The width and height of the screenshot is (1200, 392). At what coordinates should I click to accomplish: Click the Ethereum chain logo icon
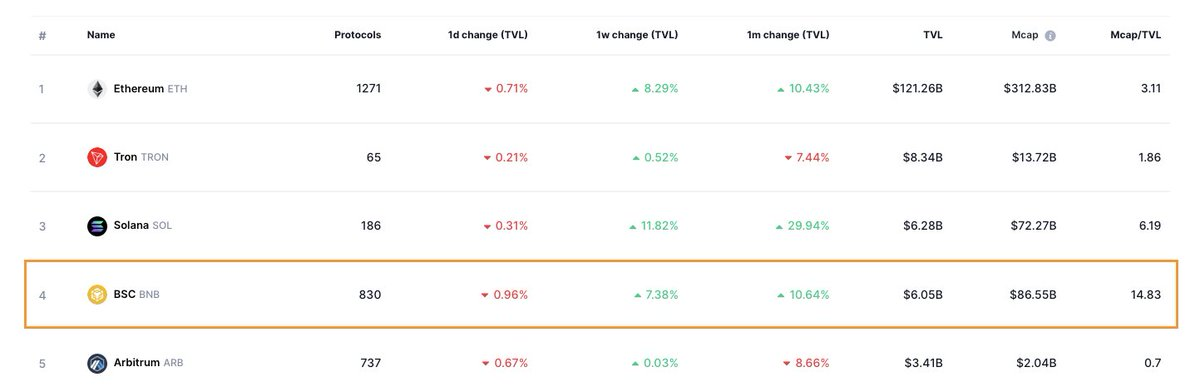click(97, 89)
